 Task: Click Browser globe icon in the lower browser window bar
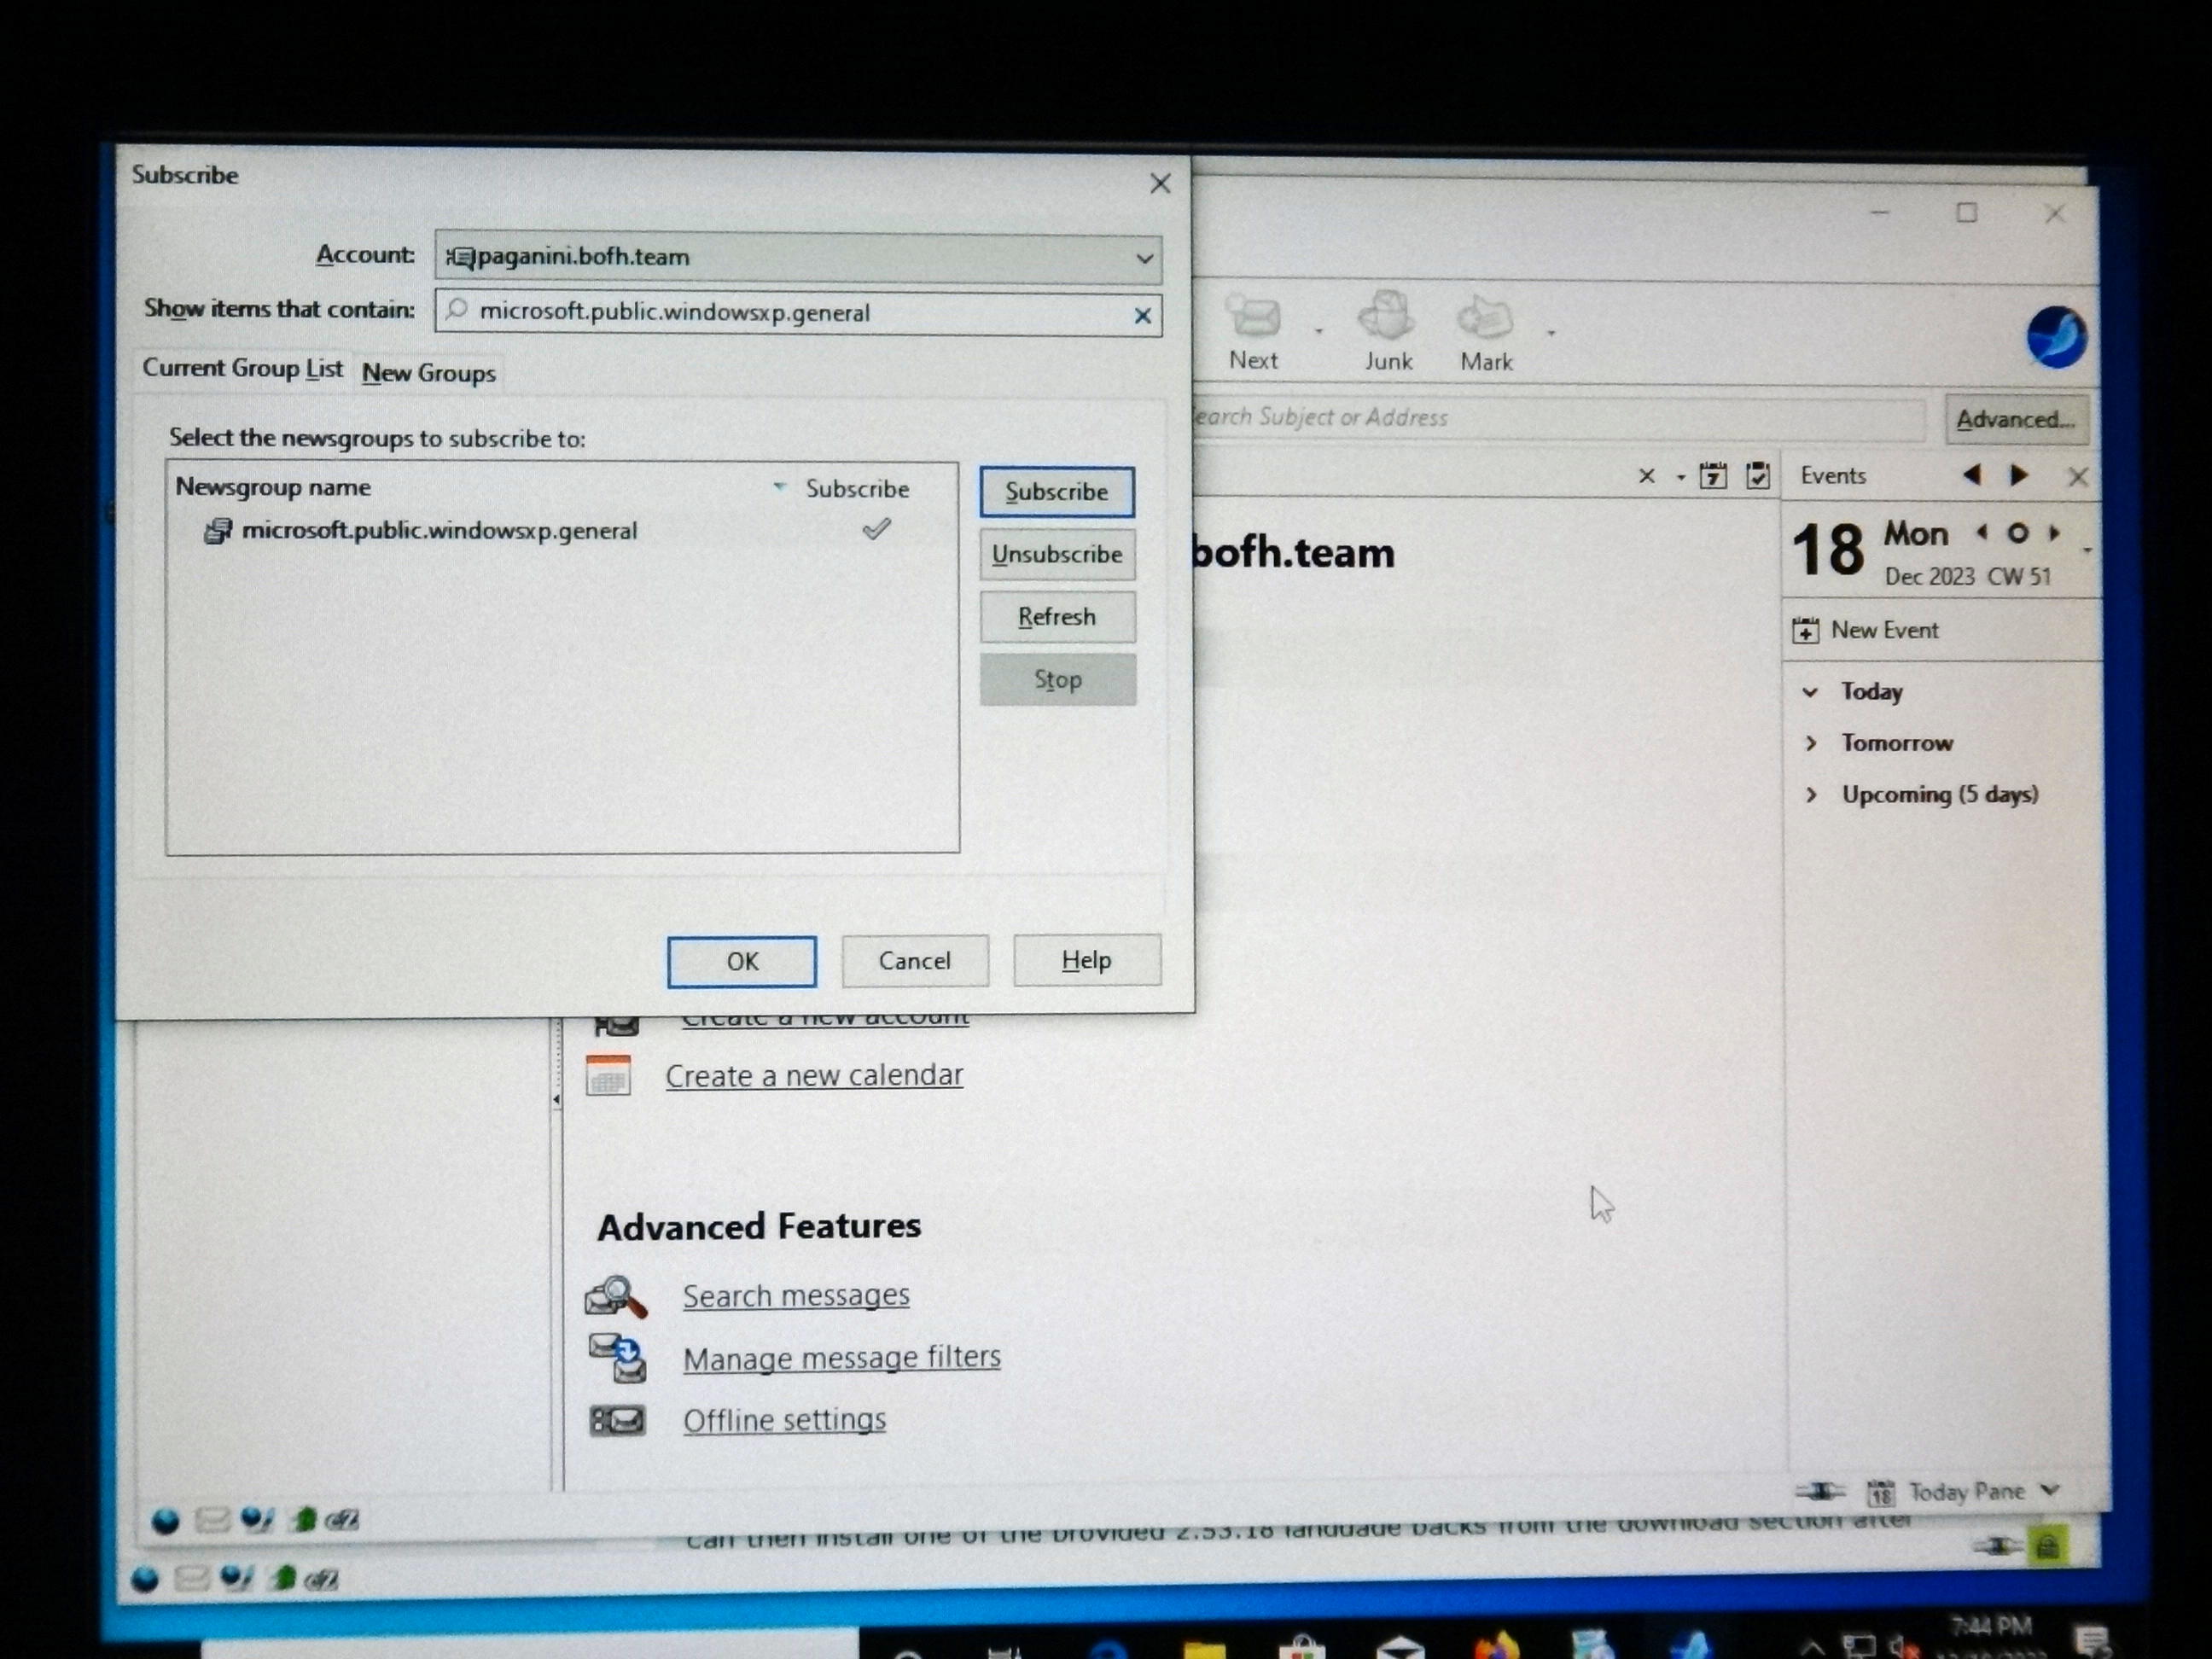pyautogui.click(x=145, y=1580)
